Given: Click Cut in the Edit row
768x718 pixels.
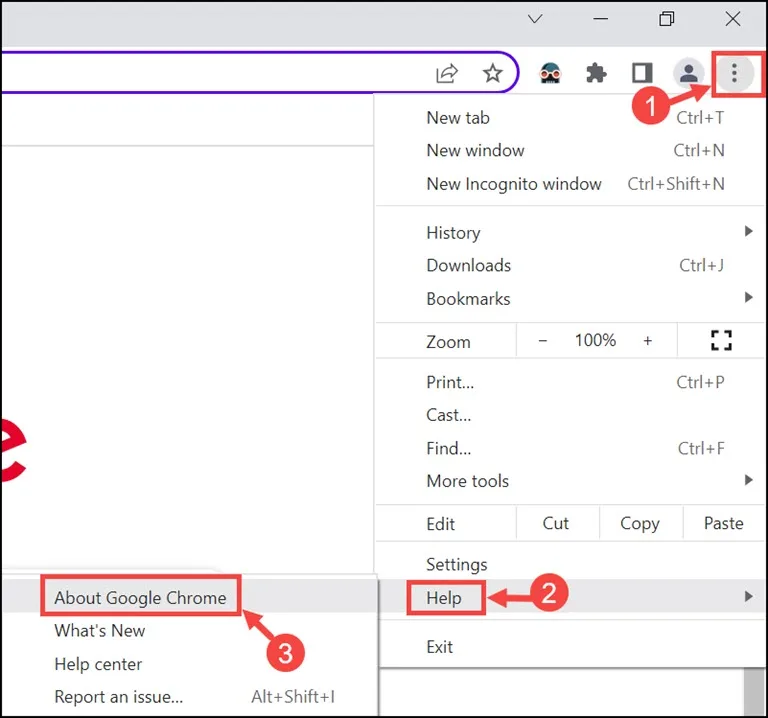Looking at the screenshot, I should (556, 523).
